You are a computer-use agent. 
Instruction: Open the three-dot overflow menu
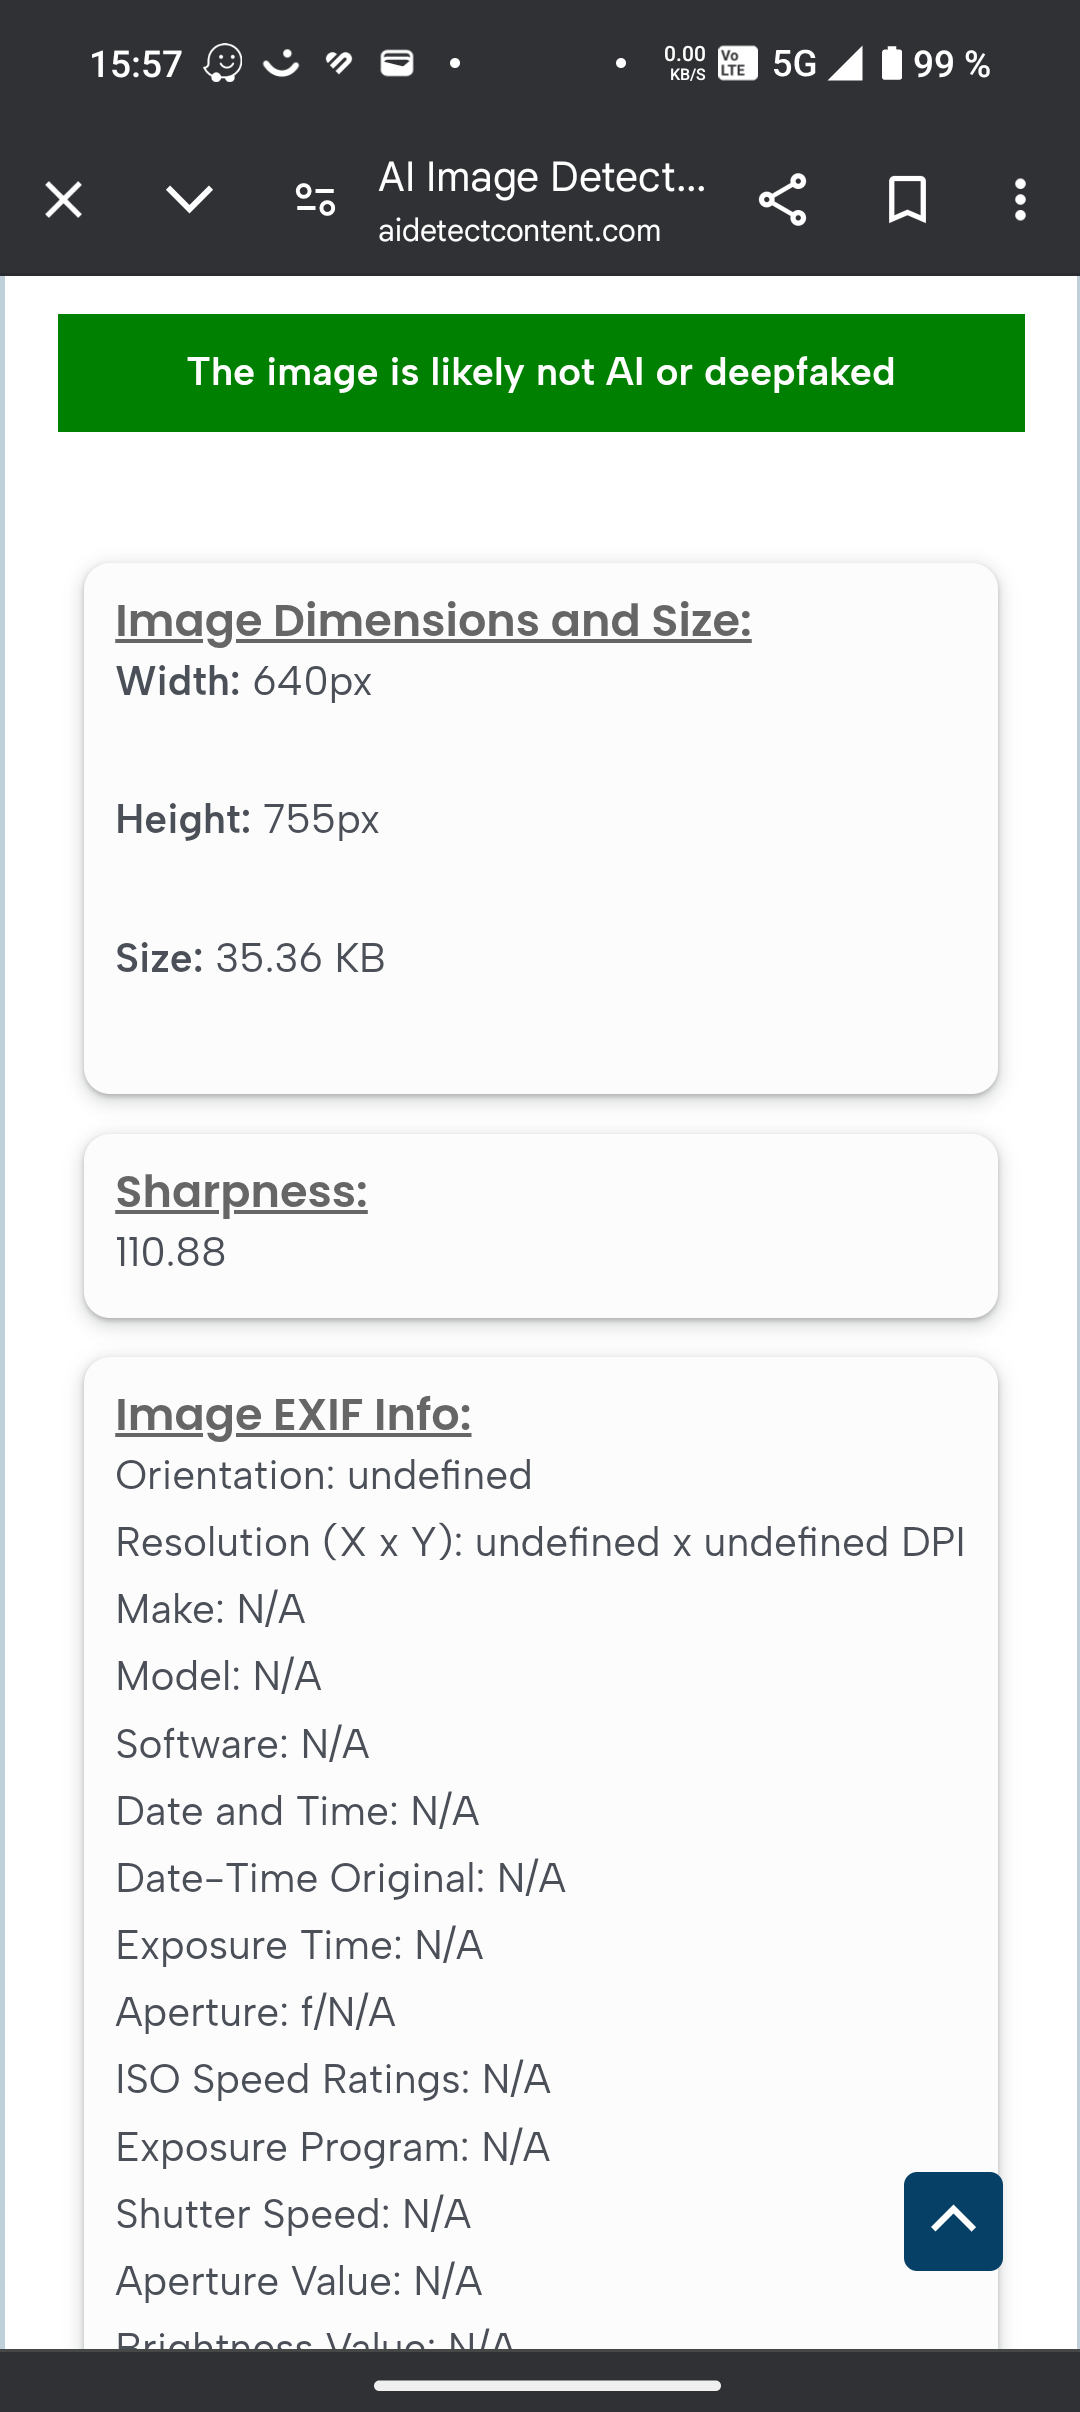(1019, 200)
